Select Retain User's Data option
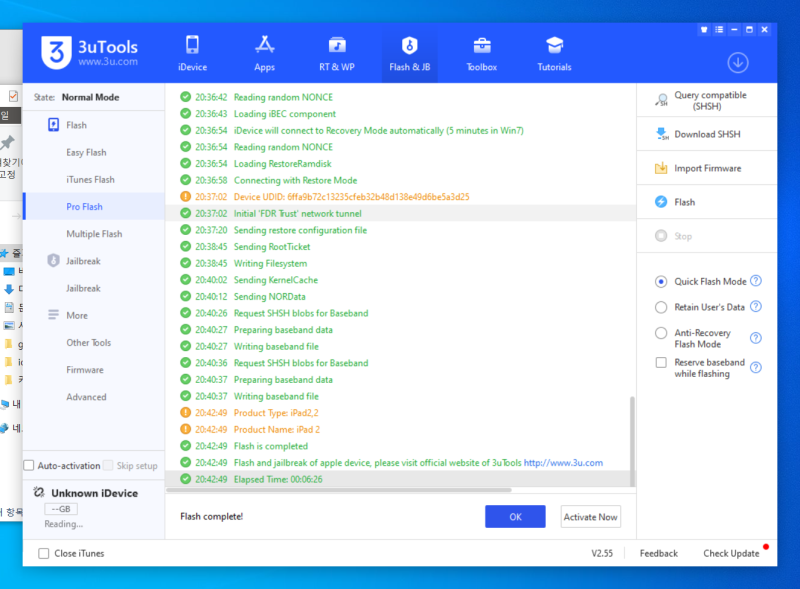 point(661,307)
